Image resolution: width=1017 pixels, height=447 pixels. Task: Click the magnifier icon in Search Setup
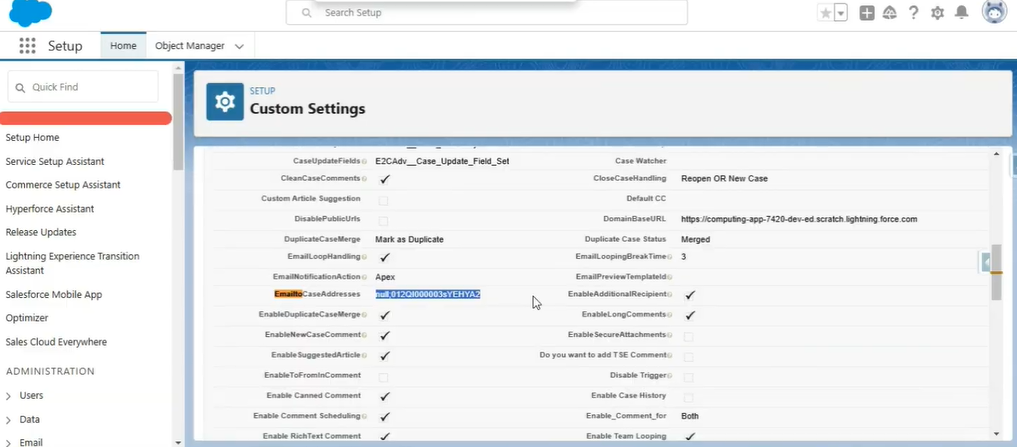307,12
